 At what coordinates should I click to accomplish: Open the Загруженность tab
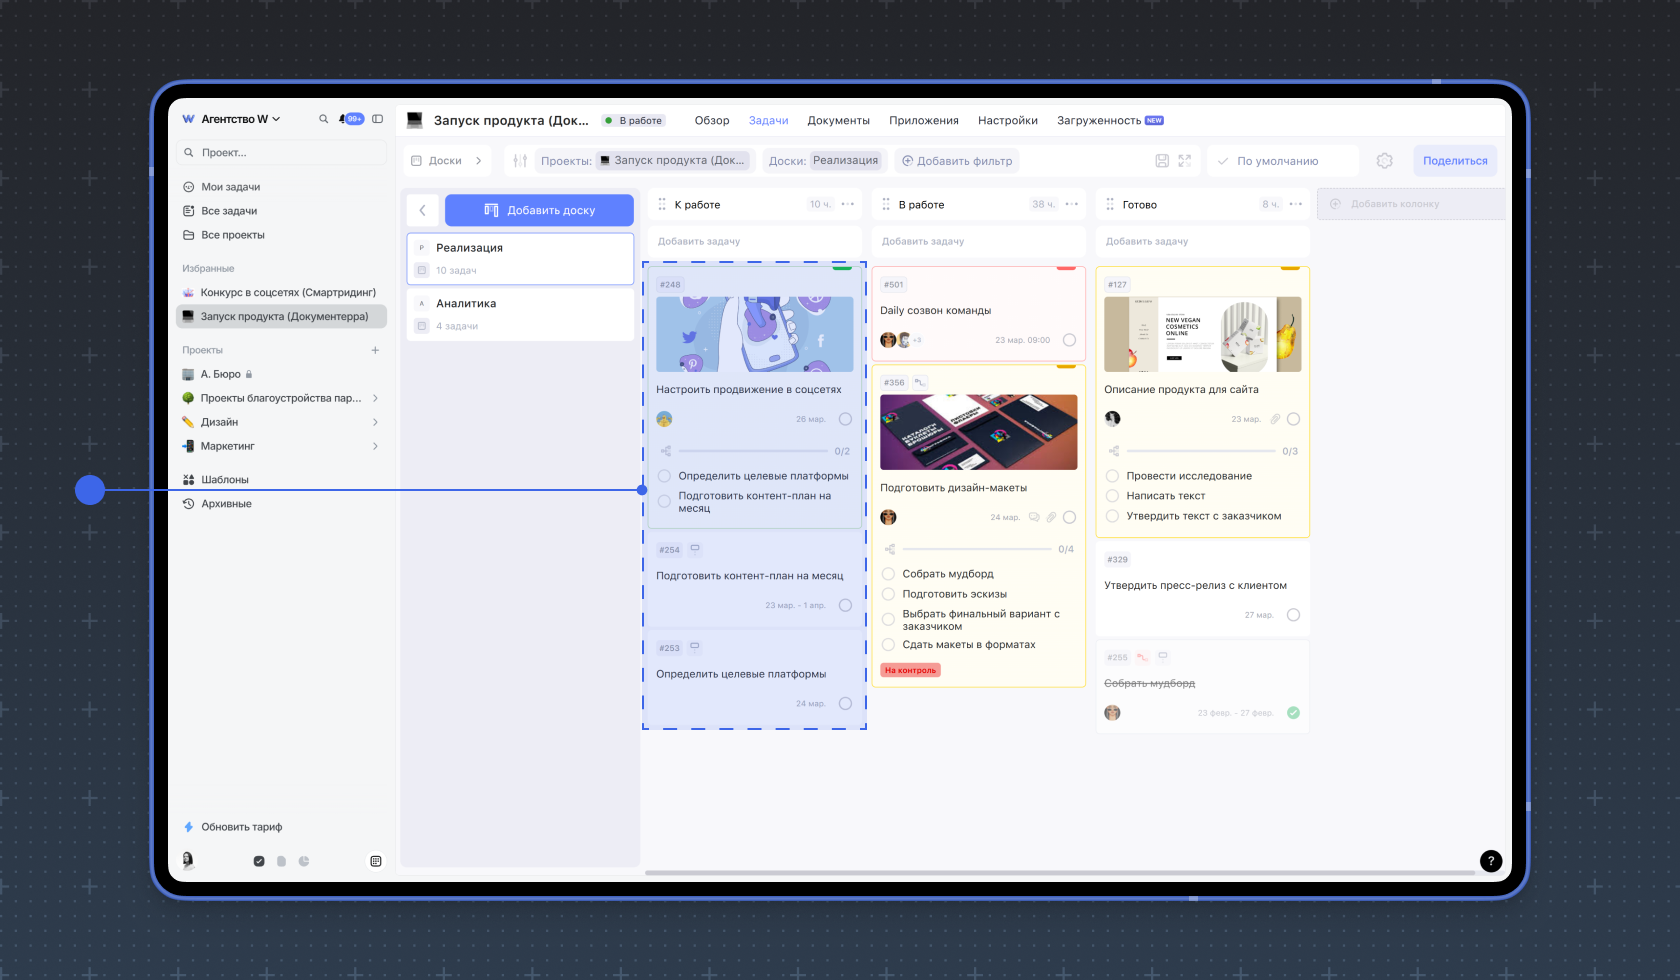(1098, 121)
